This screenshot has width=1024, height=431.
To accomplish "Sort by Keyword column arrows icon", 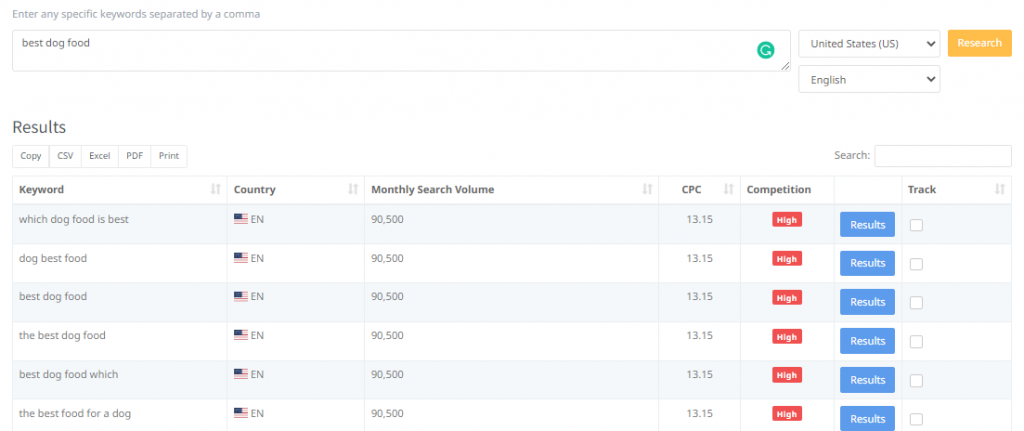I will click(x=216, y=190).
